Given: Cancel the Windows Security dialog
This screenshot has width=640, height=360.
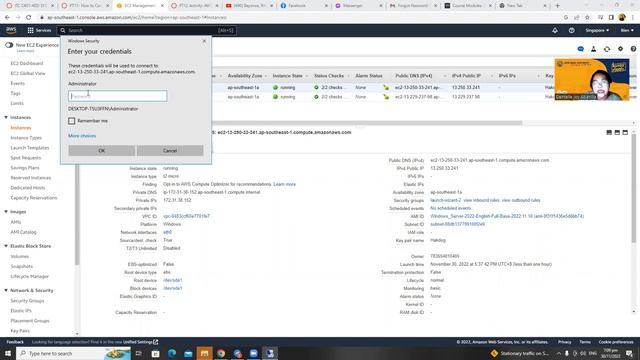Looking at the screenshot, I should pos(170,151).
